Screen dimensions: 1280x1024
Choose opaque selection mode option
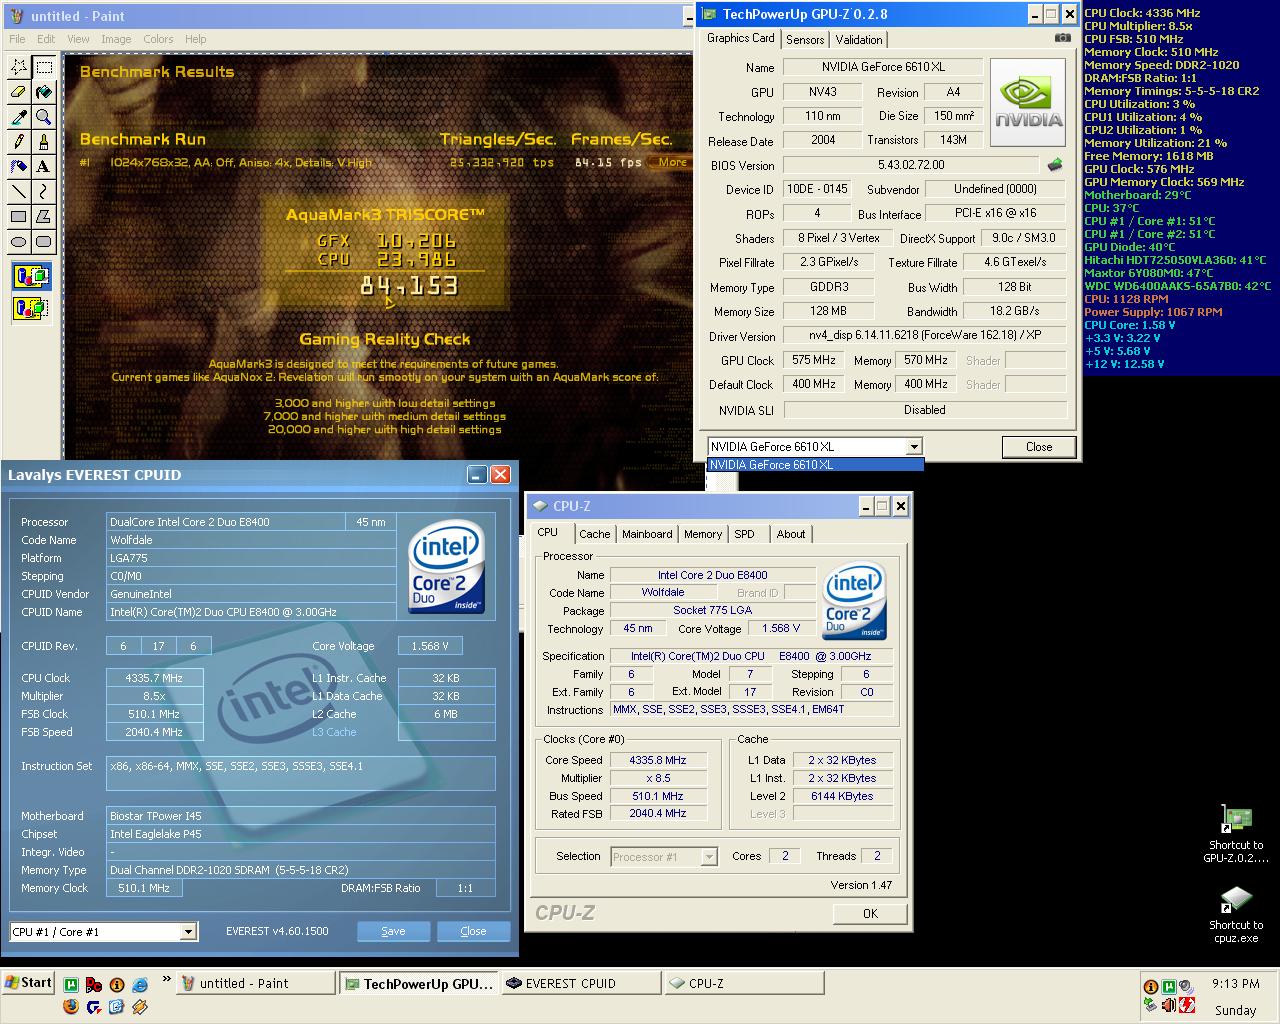[x=31, y=276]
